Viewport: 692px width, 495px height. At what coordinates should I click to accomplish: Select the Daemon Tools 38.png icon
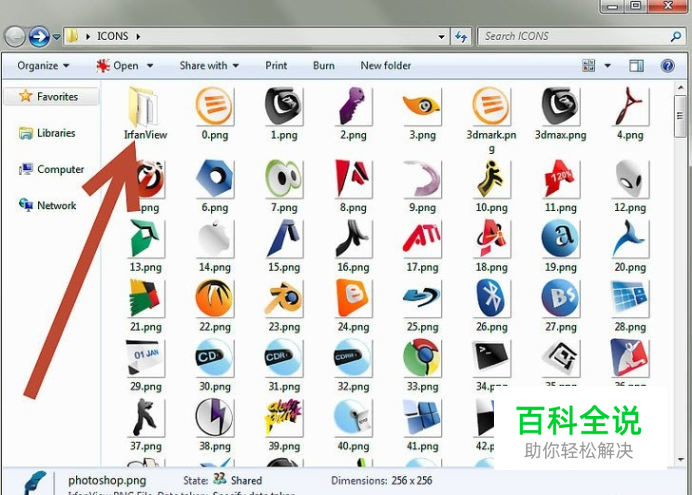214,417
